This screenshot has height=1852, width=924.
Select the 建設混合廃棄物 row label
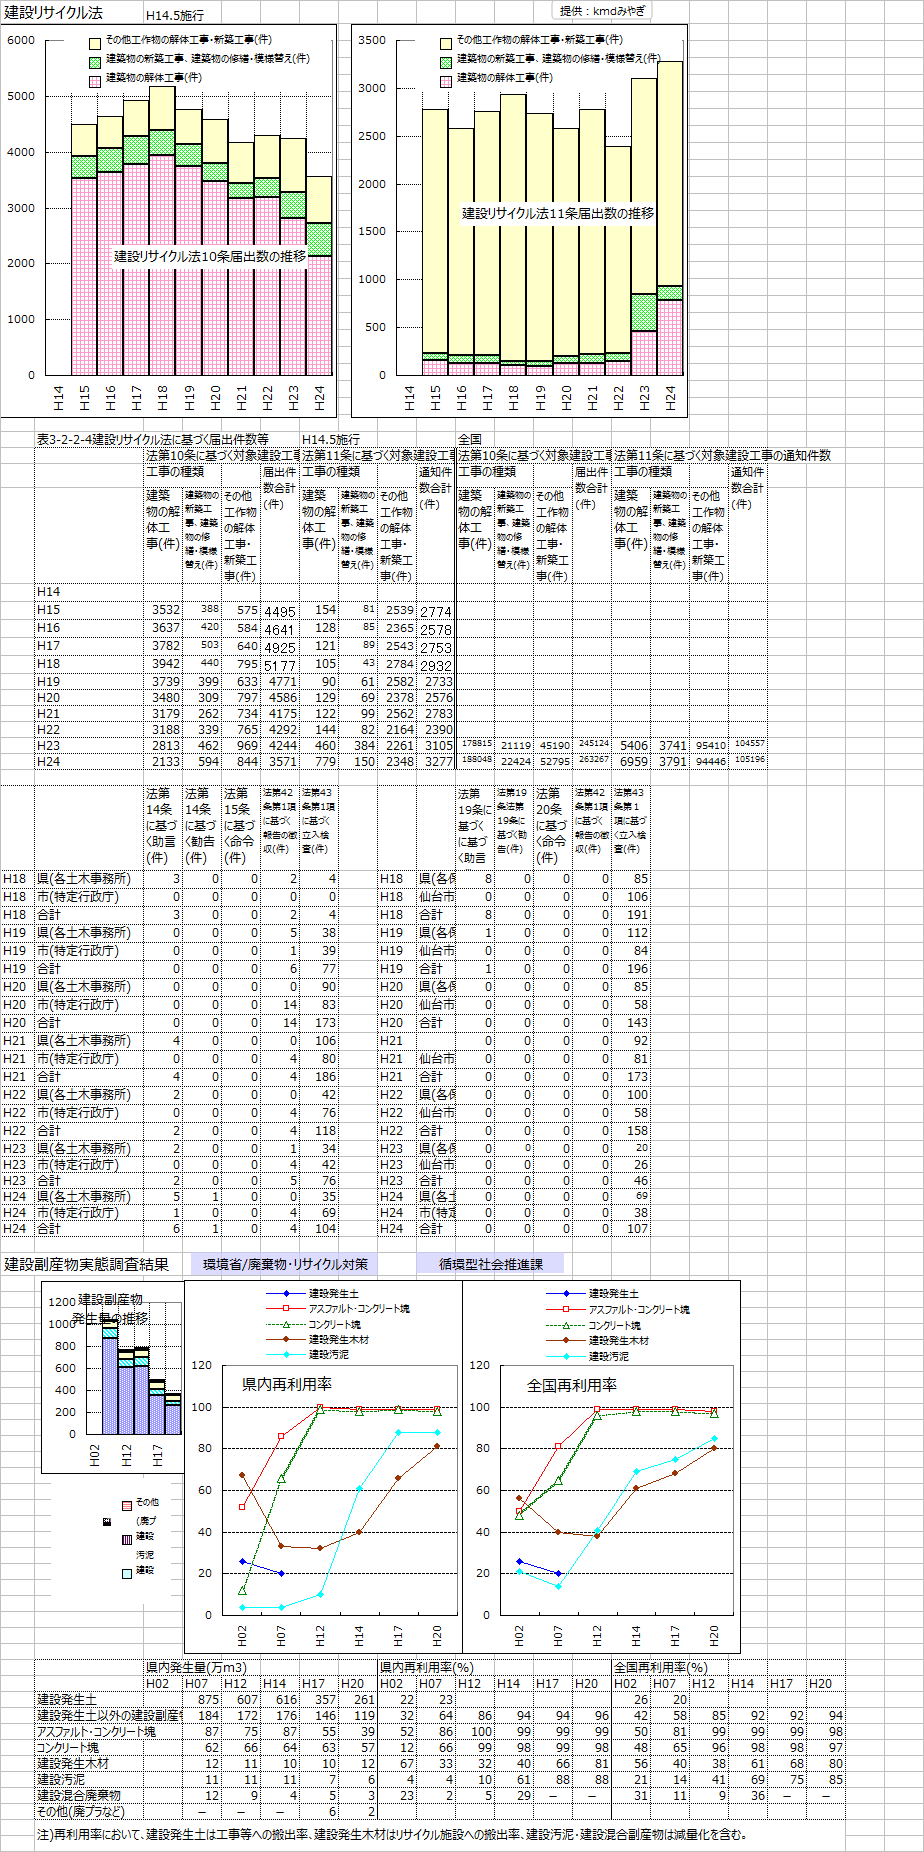coord(79,1795)
